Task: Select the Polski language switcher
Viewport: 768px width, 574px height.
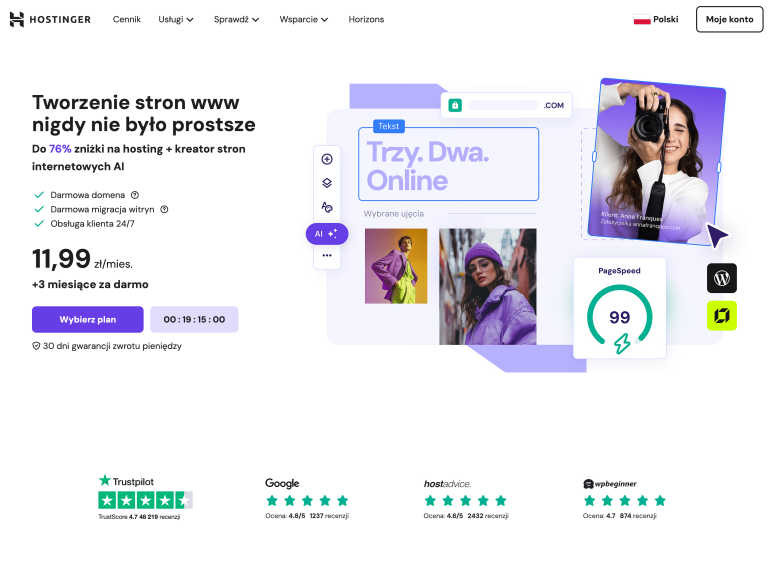Action: [x=656, y=20]
